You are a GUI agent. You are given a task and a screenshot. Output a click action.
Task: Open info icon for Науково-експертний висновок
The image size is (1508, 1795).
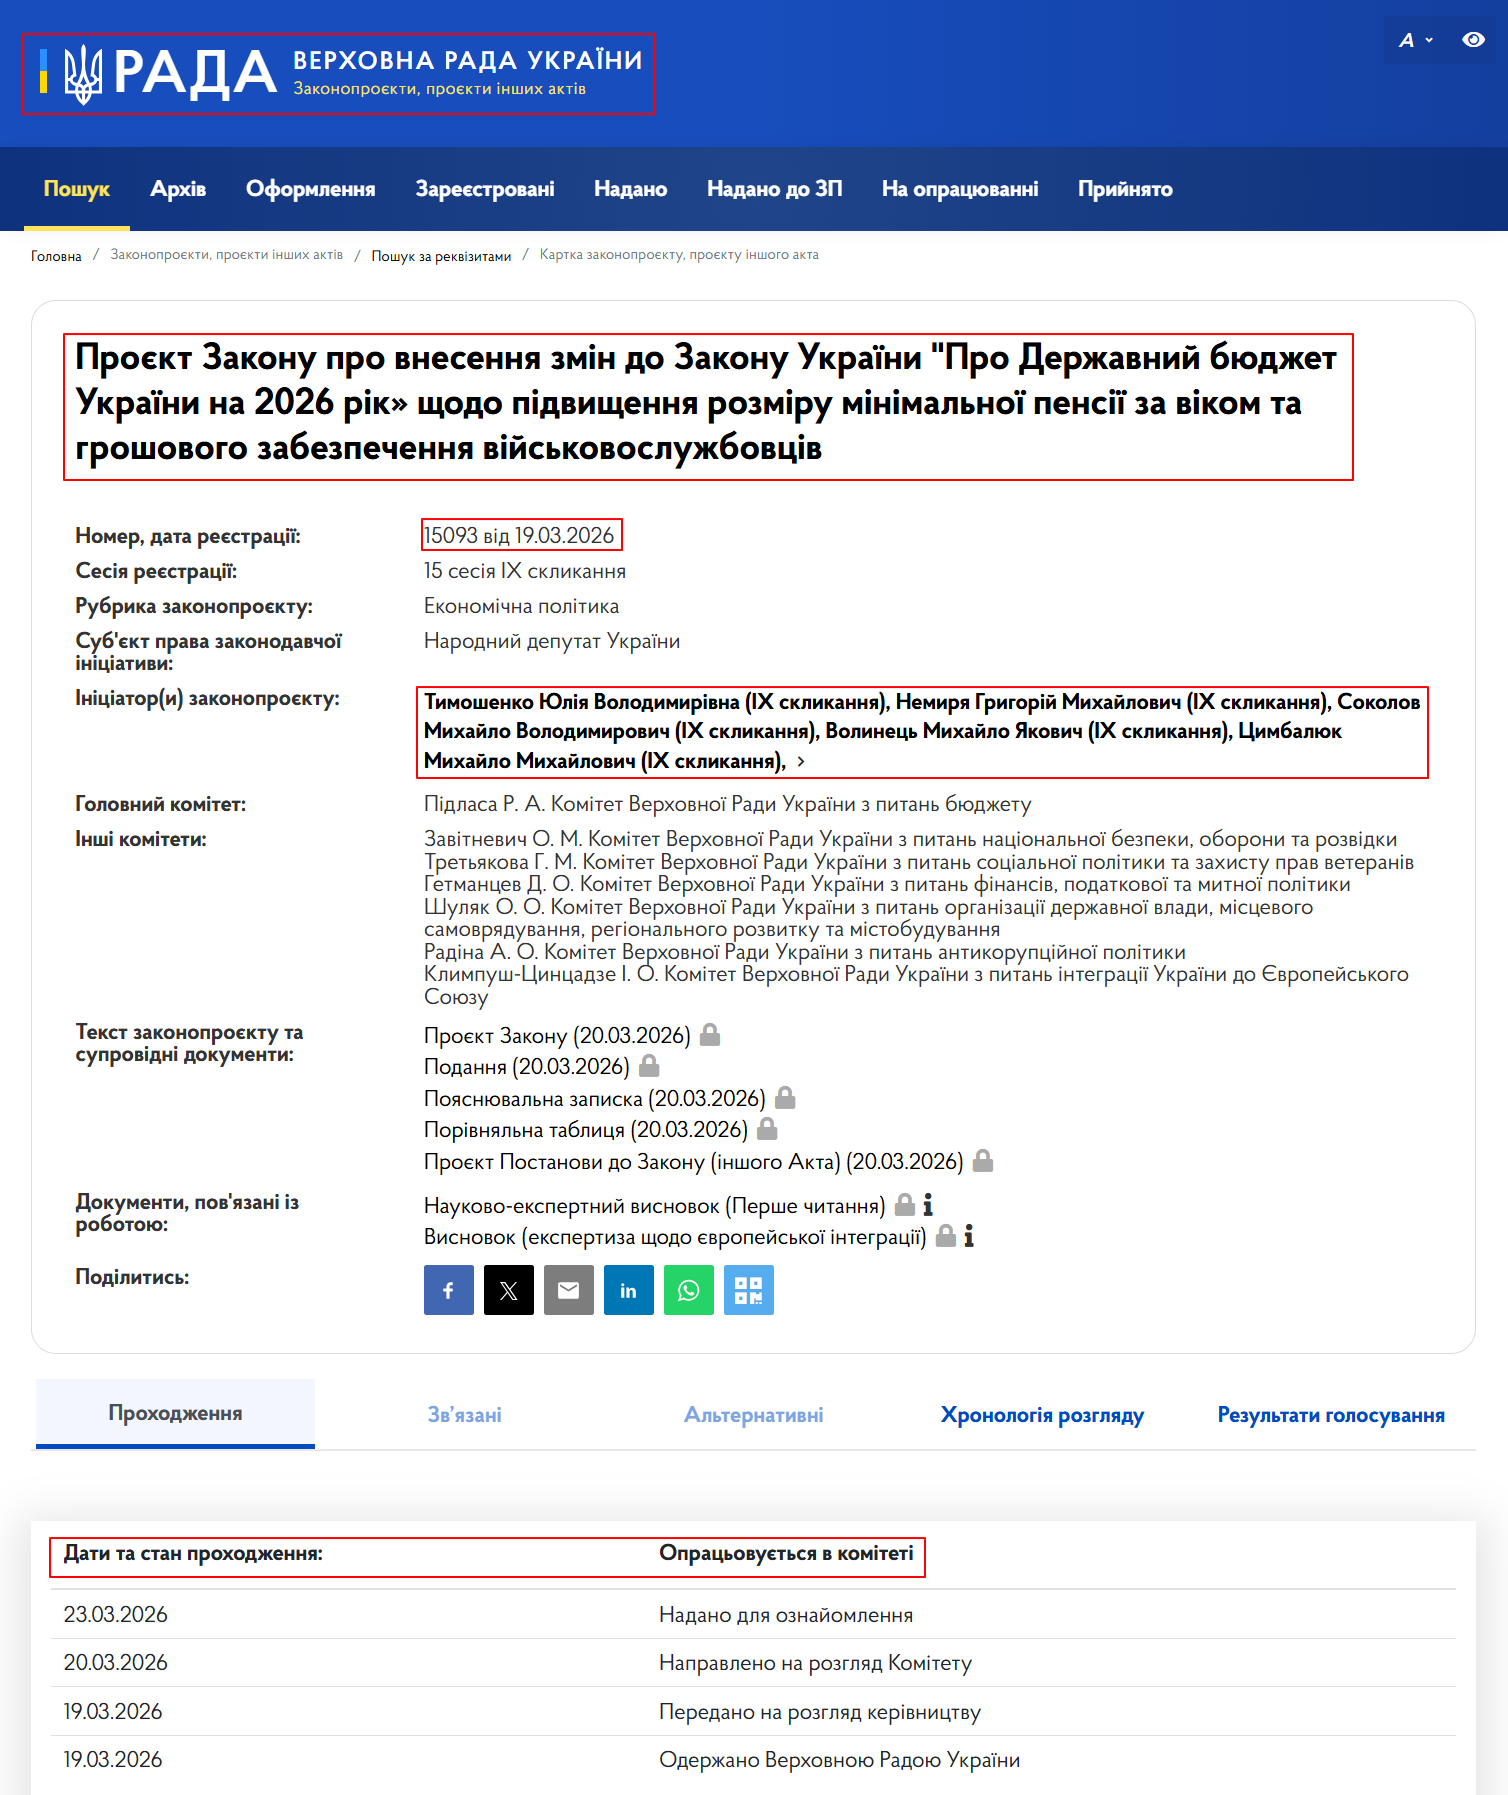coord(928,1204)
